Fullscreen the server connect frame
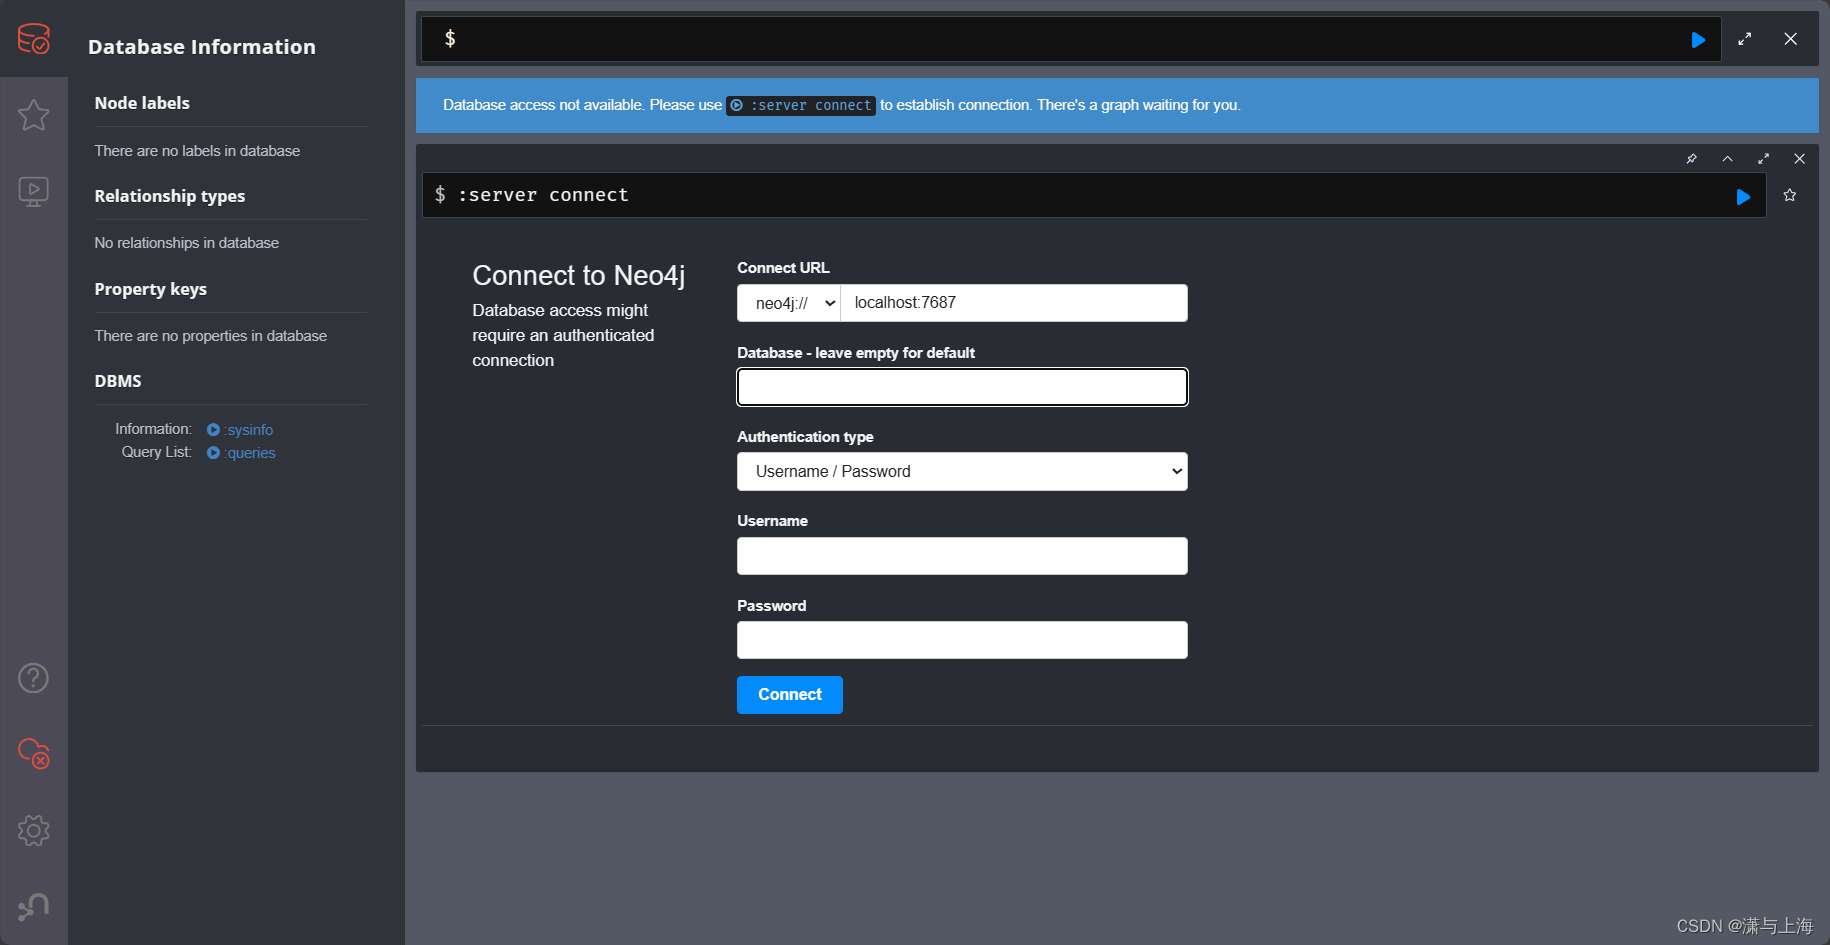1830x945 pixels. point(1764,159)
